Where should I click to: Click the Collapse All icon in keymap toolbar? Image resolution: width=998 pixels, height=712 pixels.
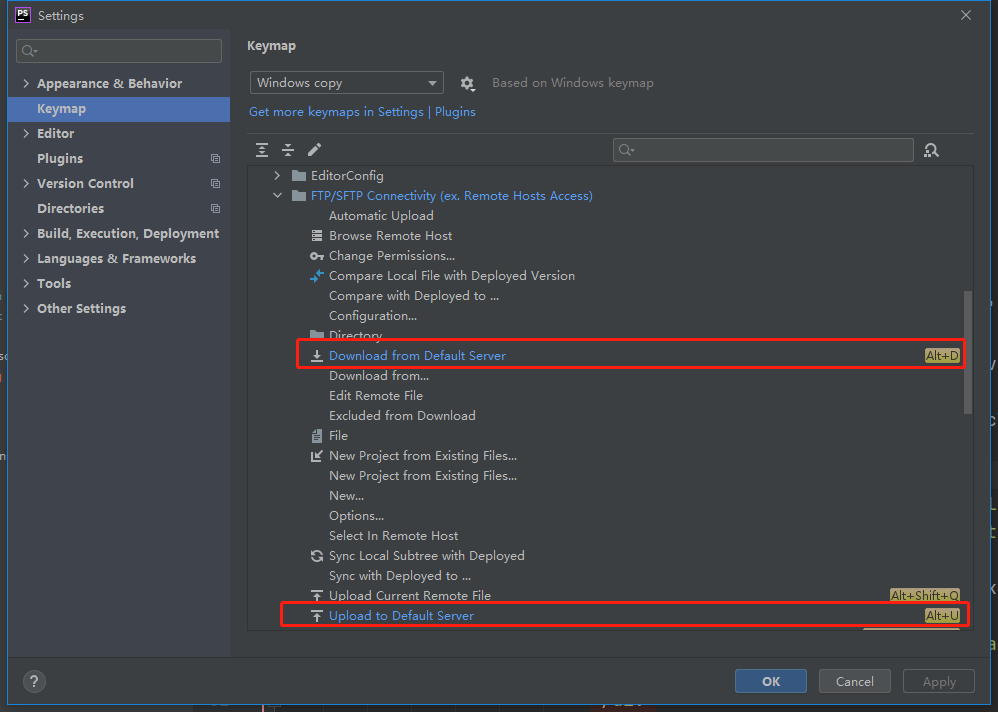pos(288,150)
